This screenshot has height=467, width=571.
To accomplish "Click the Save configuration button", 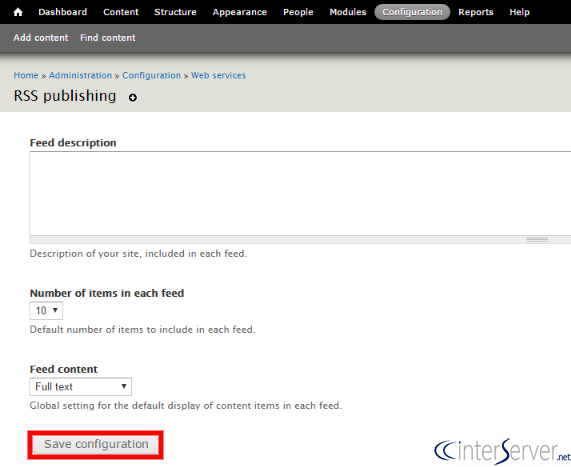I will tap(95, 445).
